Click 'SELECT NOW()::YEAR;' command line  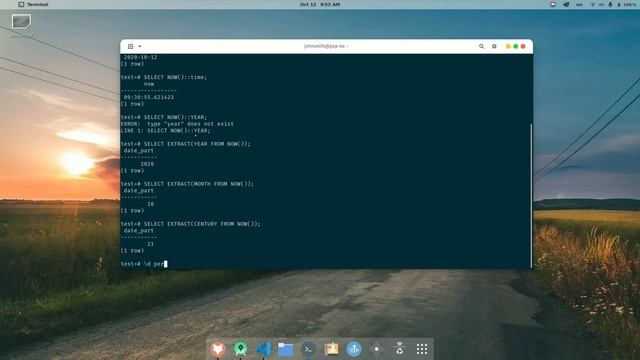[x=164, y=117]
